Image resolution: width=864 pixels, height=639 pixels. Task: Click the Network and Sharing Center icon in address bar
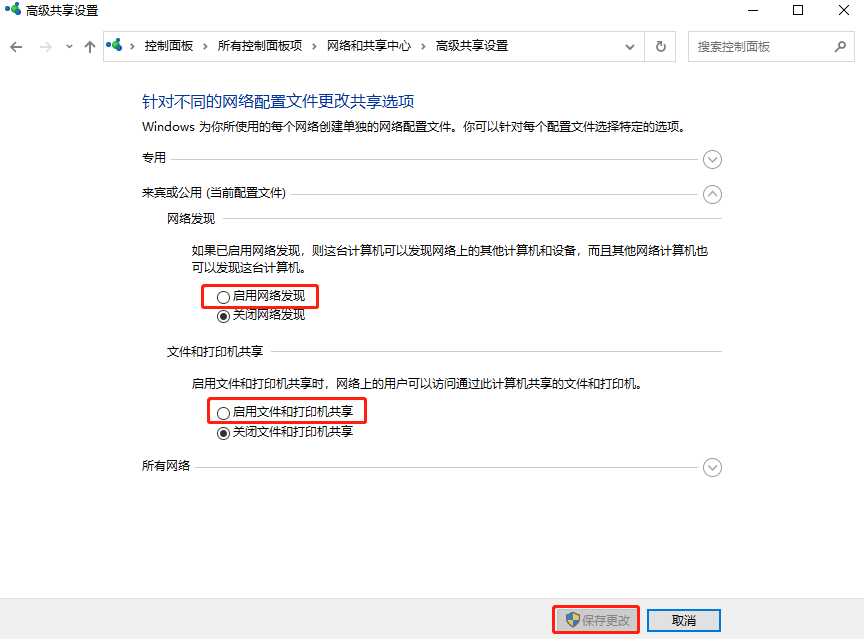(115, 46)
